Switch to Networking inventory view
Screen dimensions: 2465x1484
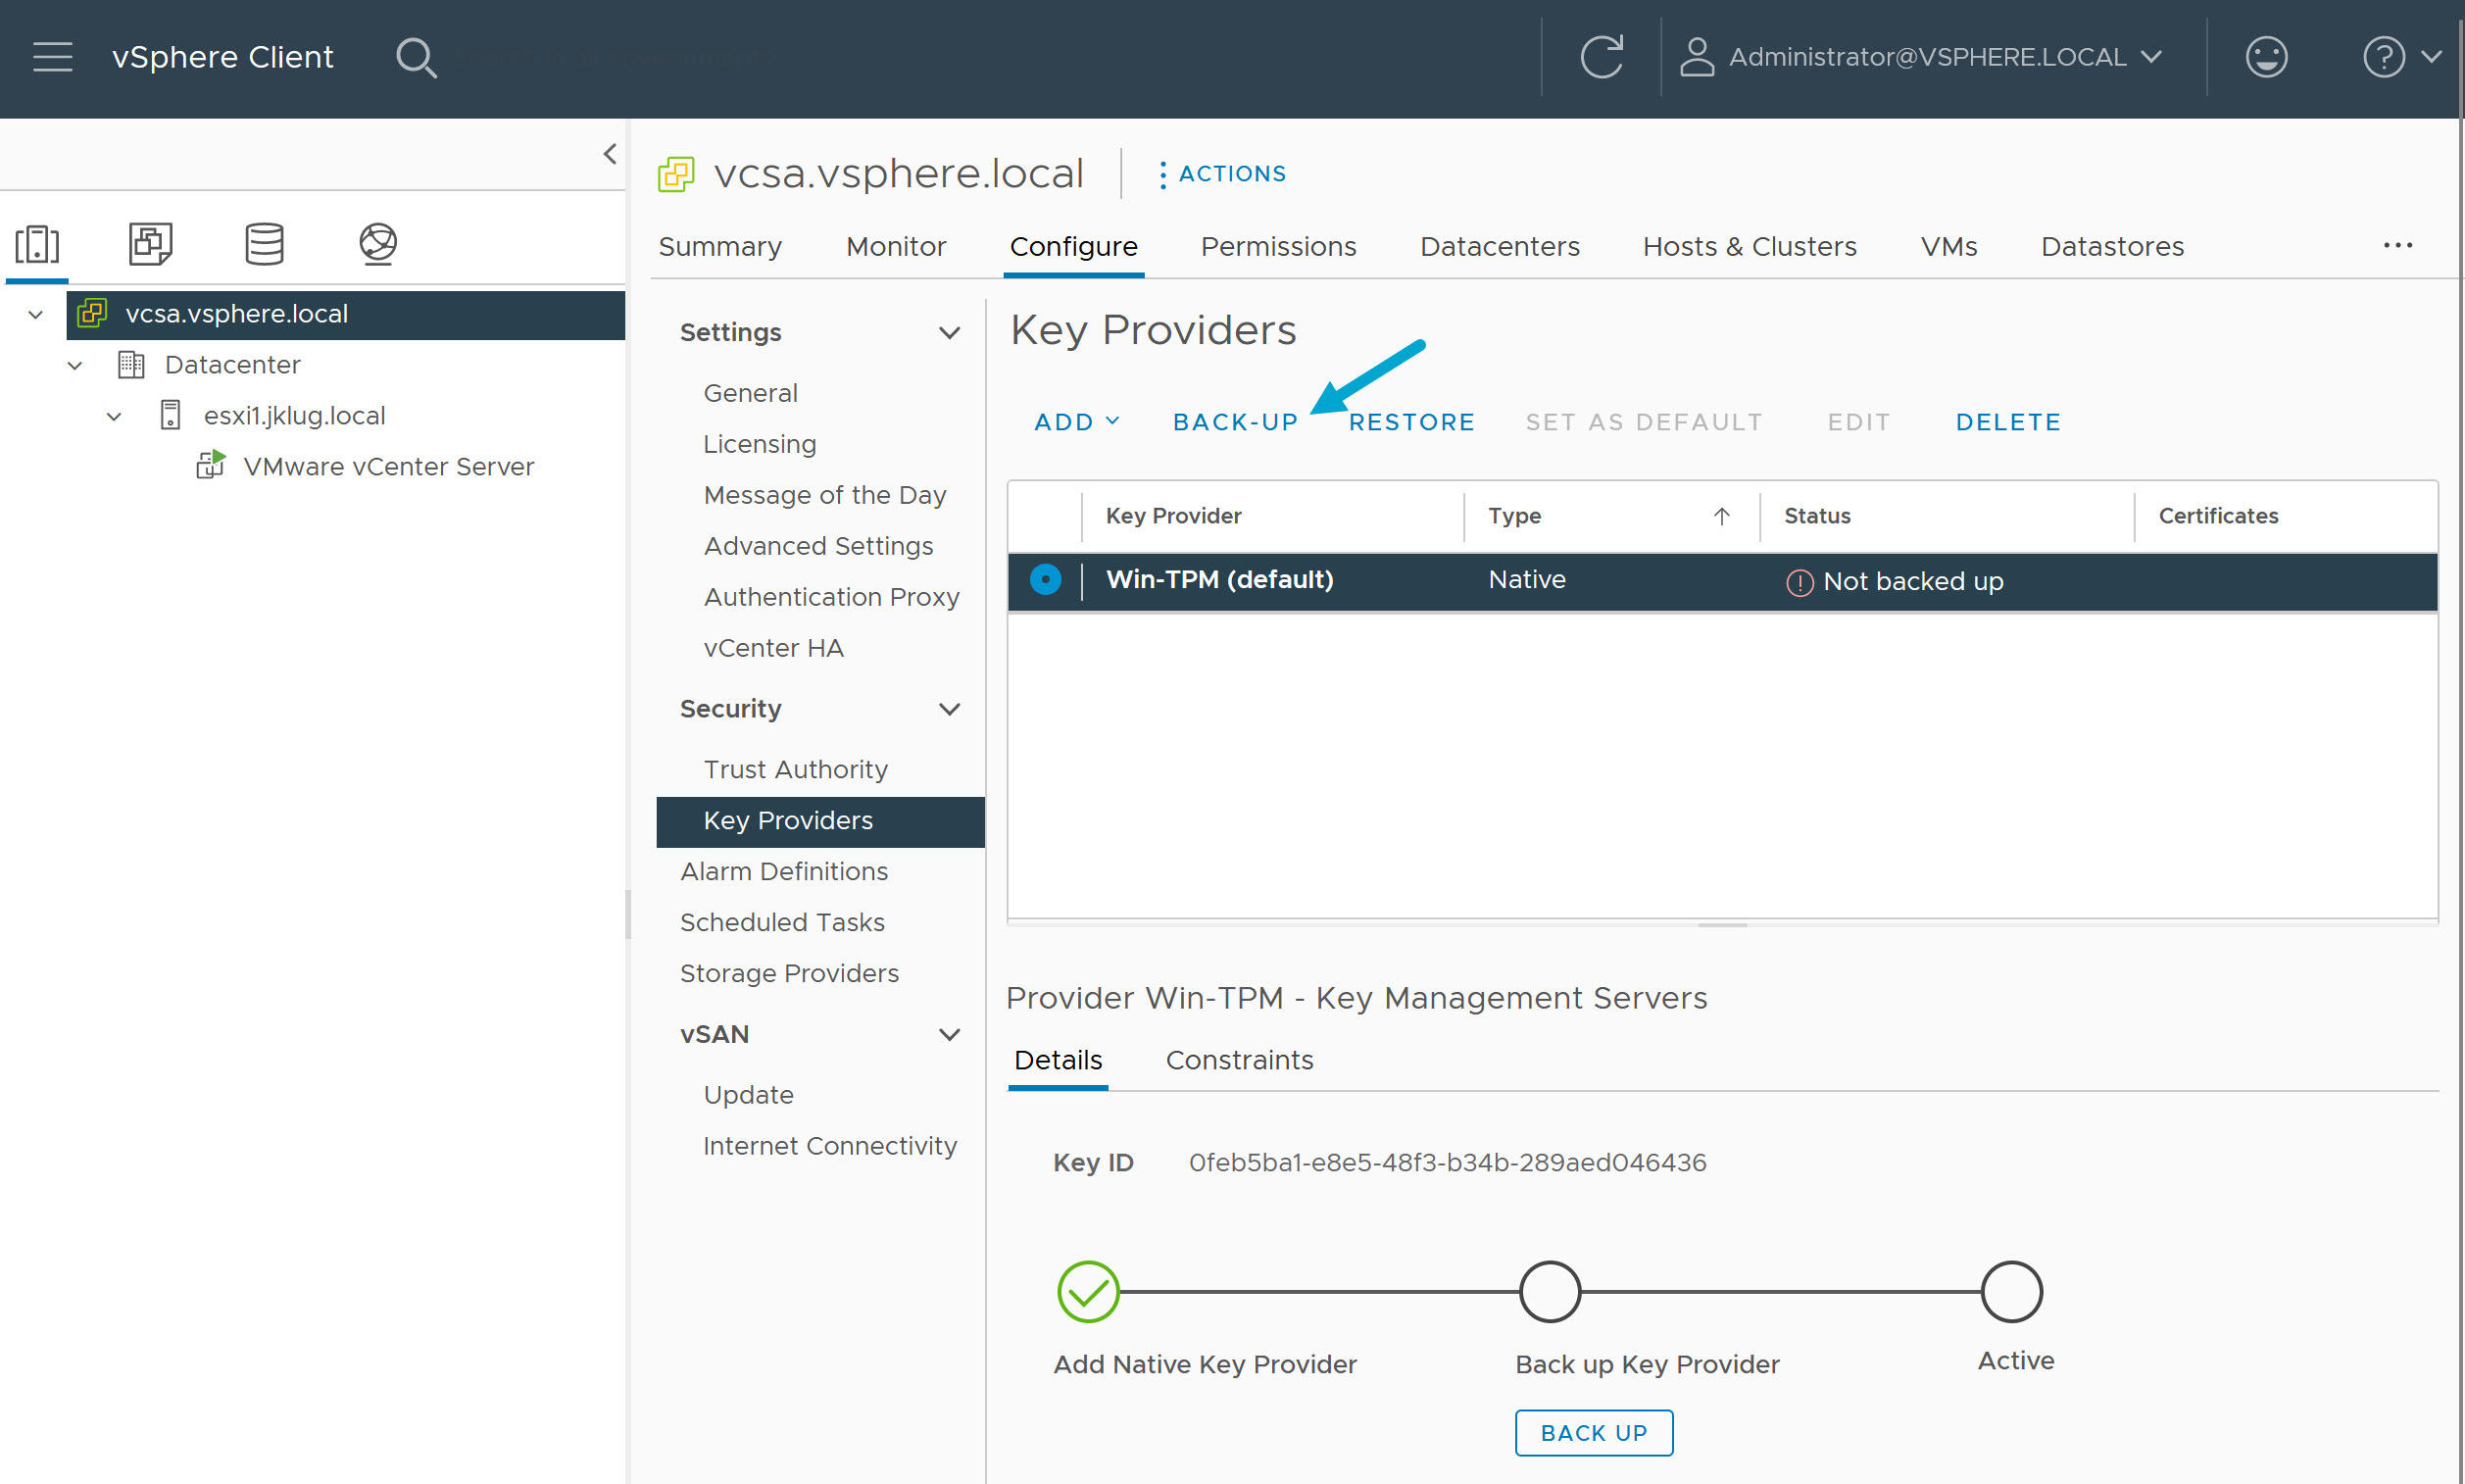pyautogui.click(x=378, y=243)
